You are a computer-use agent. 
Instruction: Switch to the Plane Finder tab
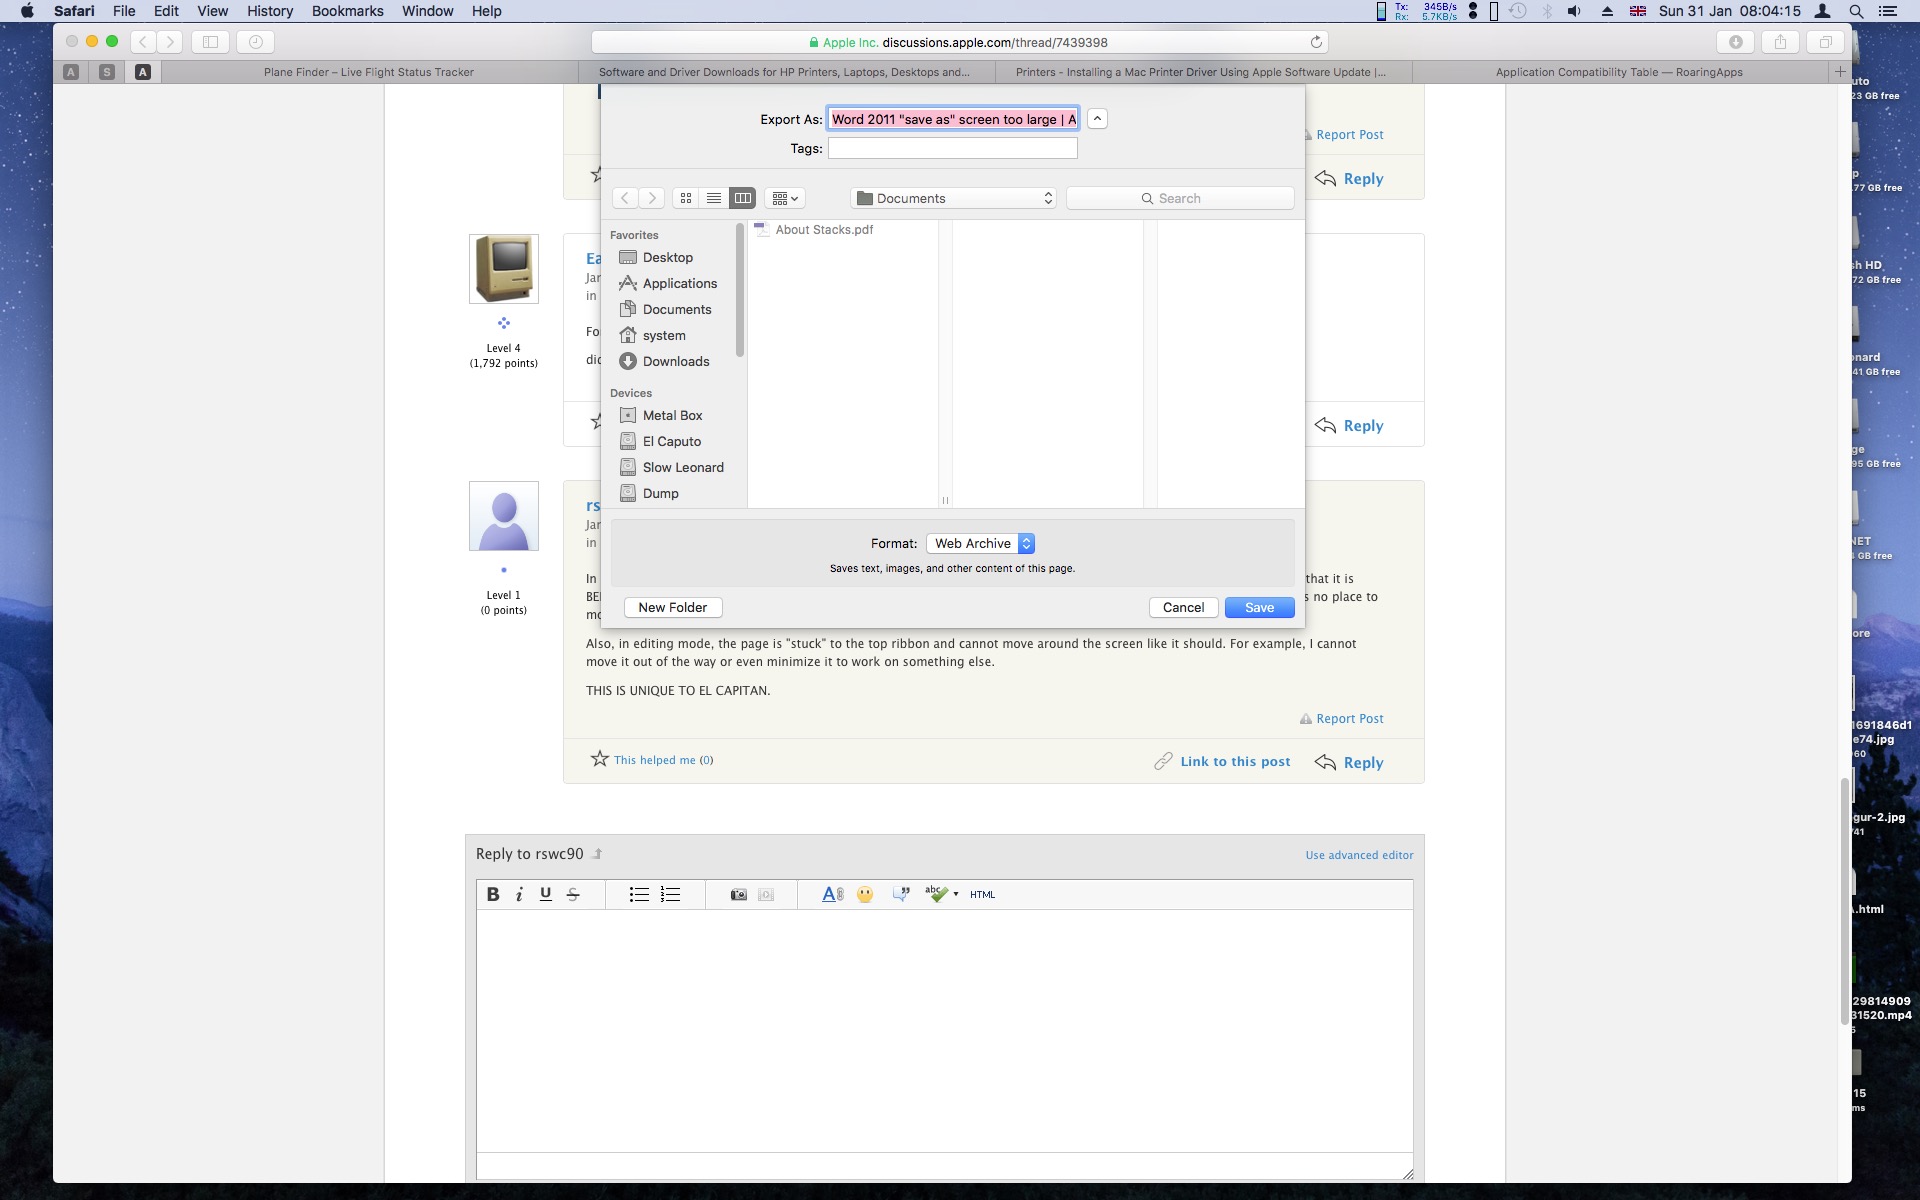(369, 72)
